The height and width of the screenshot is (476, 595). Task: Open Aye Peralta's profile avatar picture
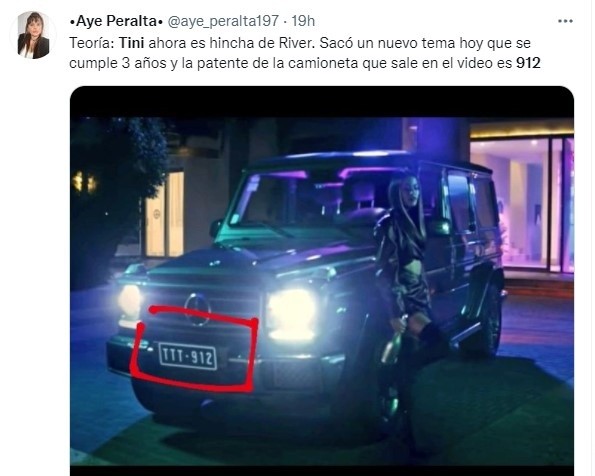coord(33,35)
